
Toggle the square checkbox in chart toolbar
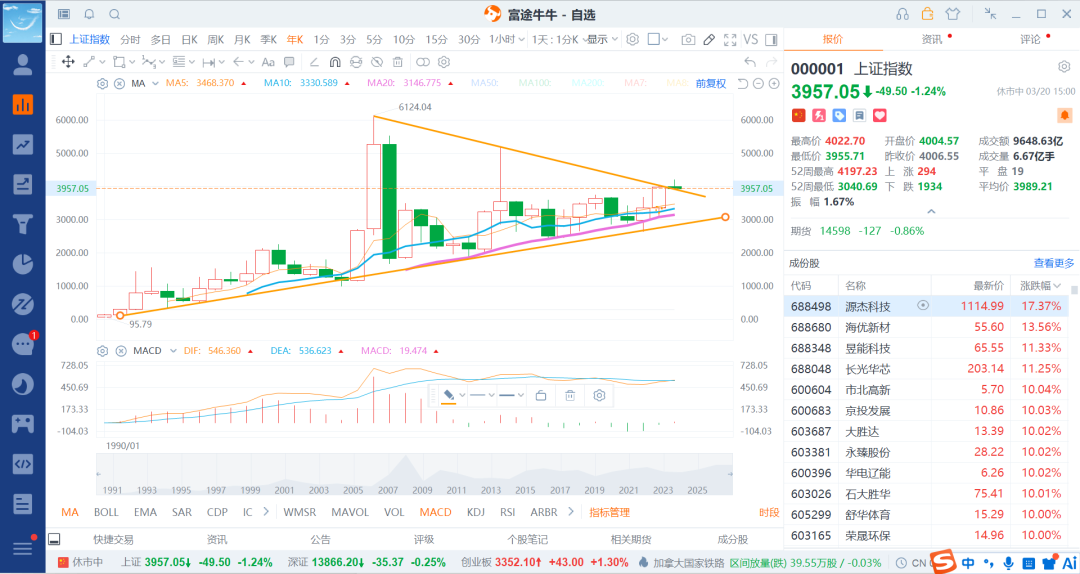pos(654,39)
